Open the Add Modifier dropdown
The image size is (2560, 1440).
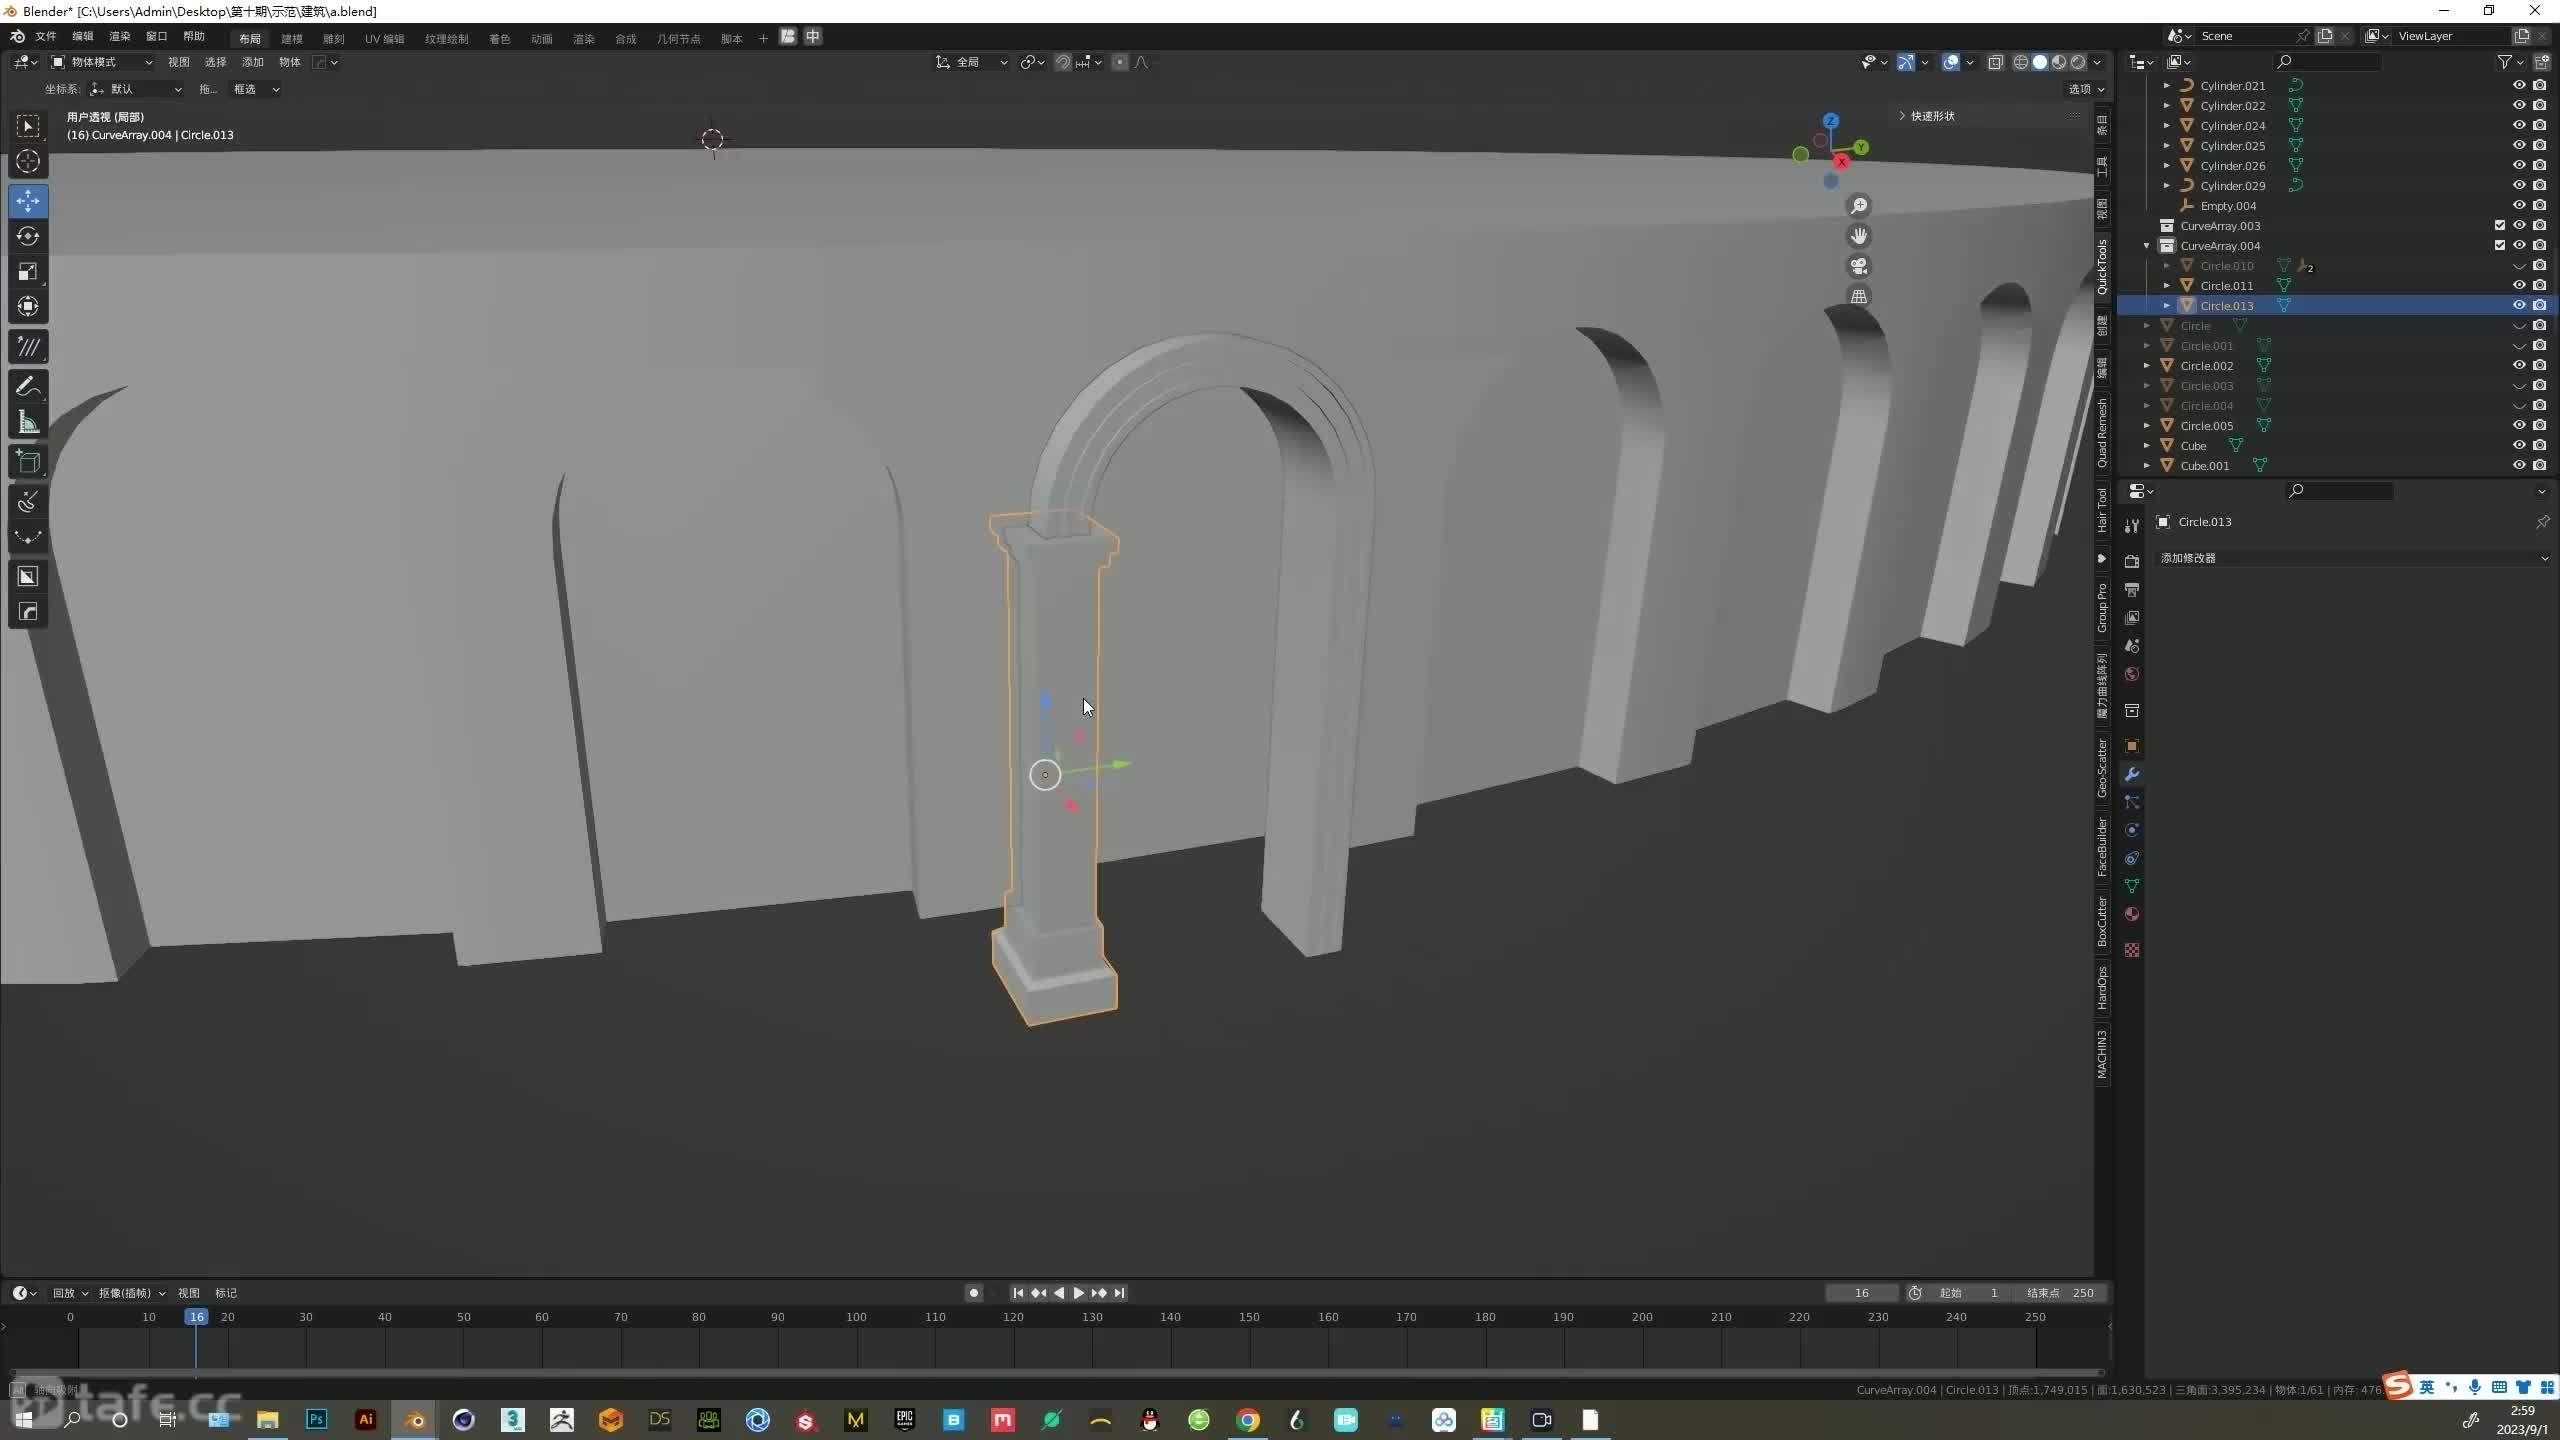coord(2353,558)
